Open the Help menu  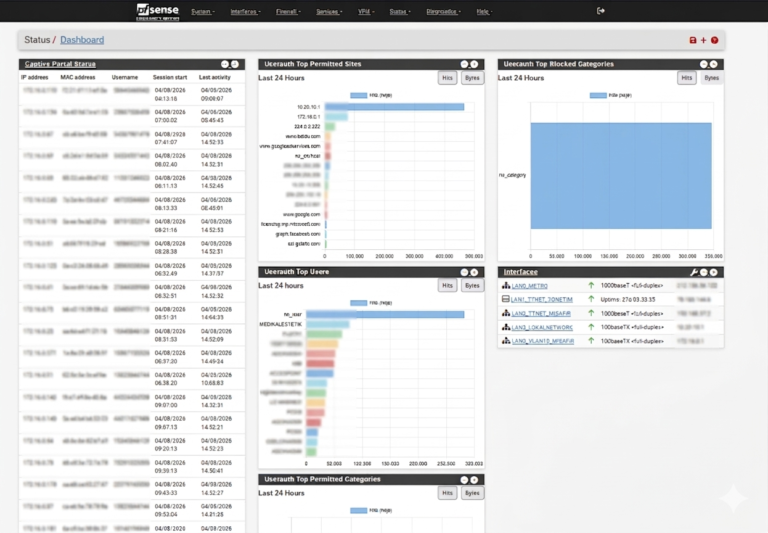[x=484, y=11]
